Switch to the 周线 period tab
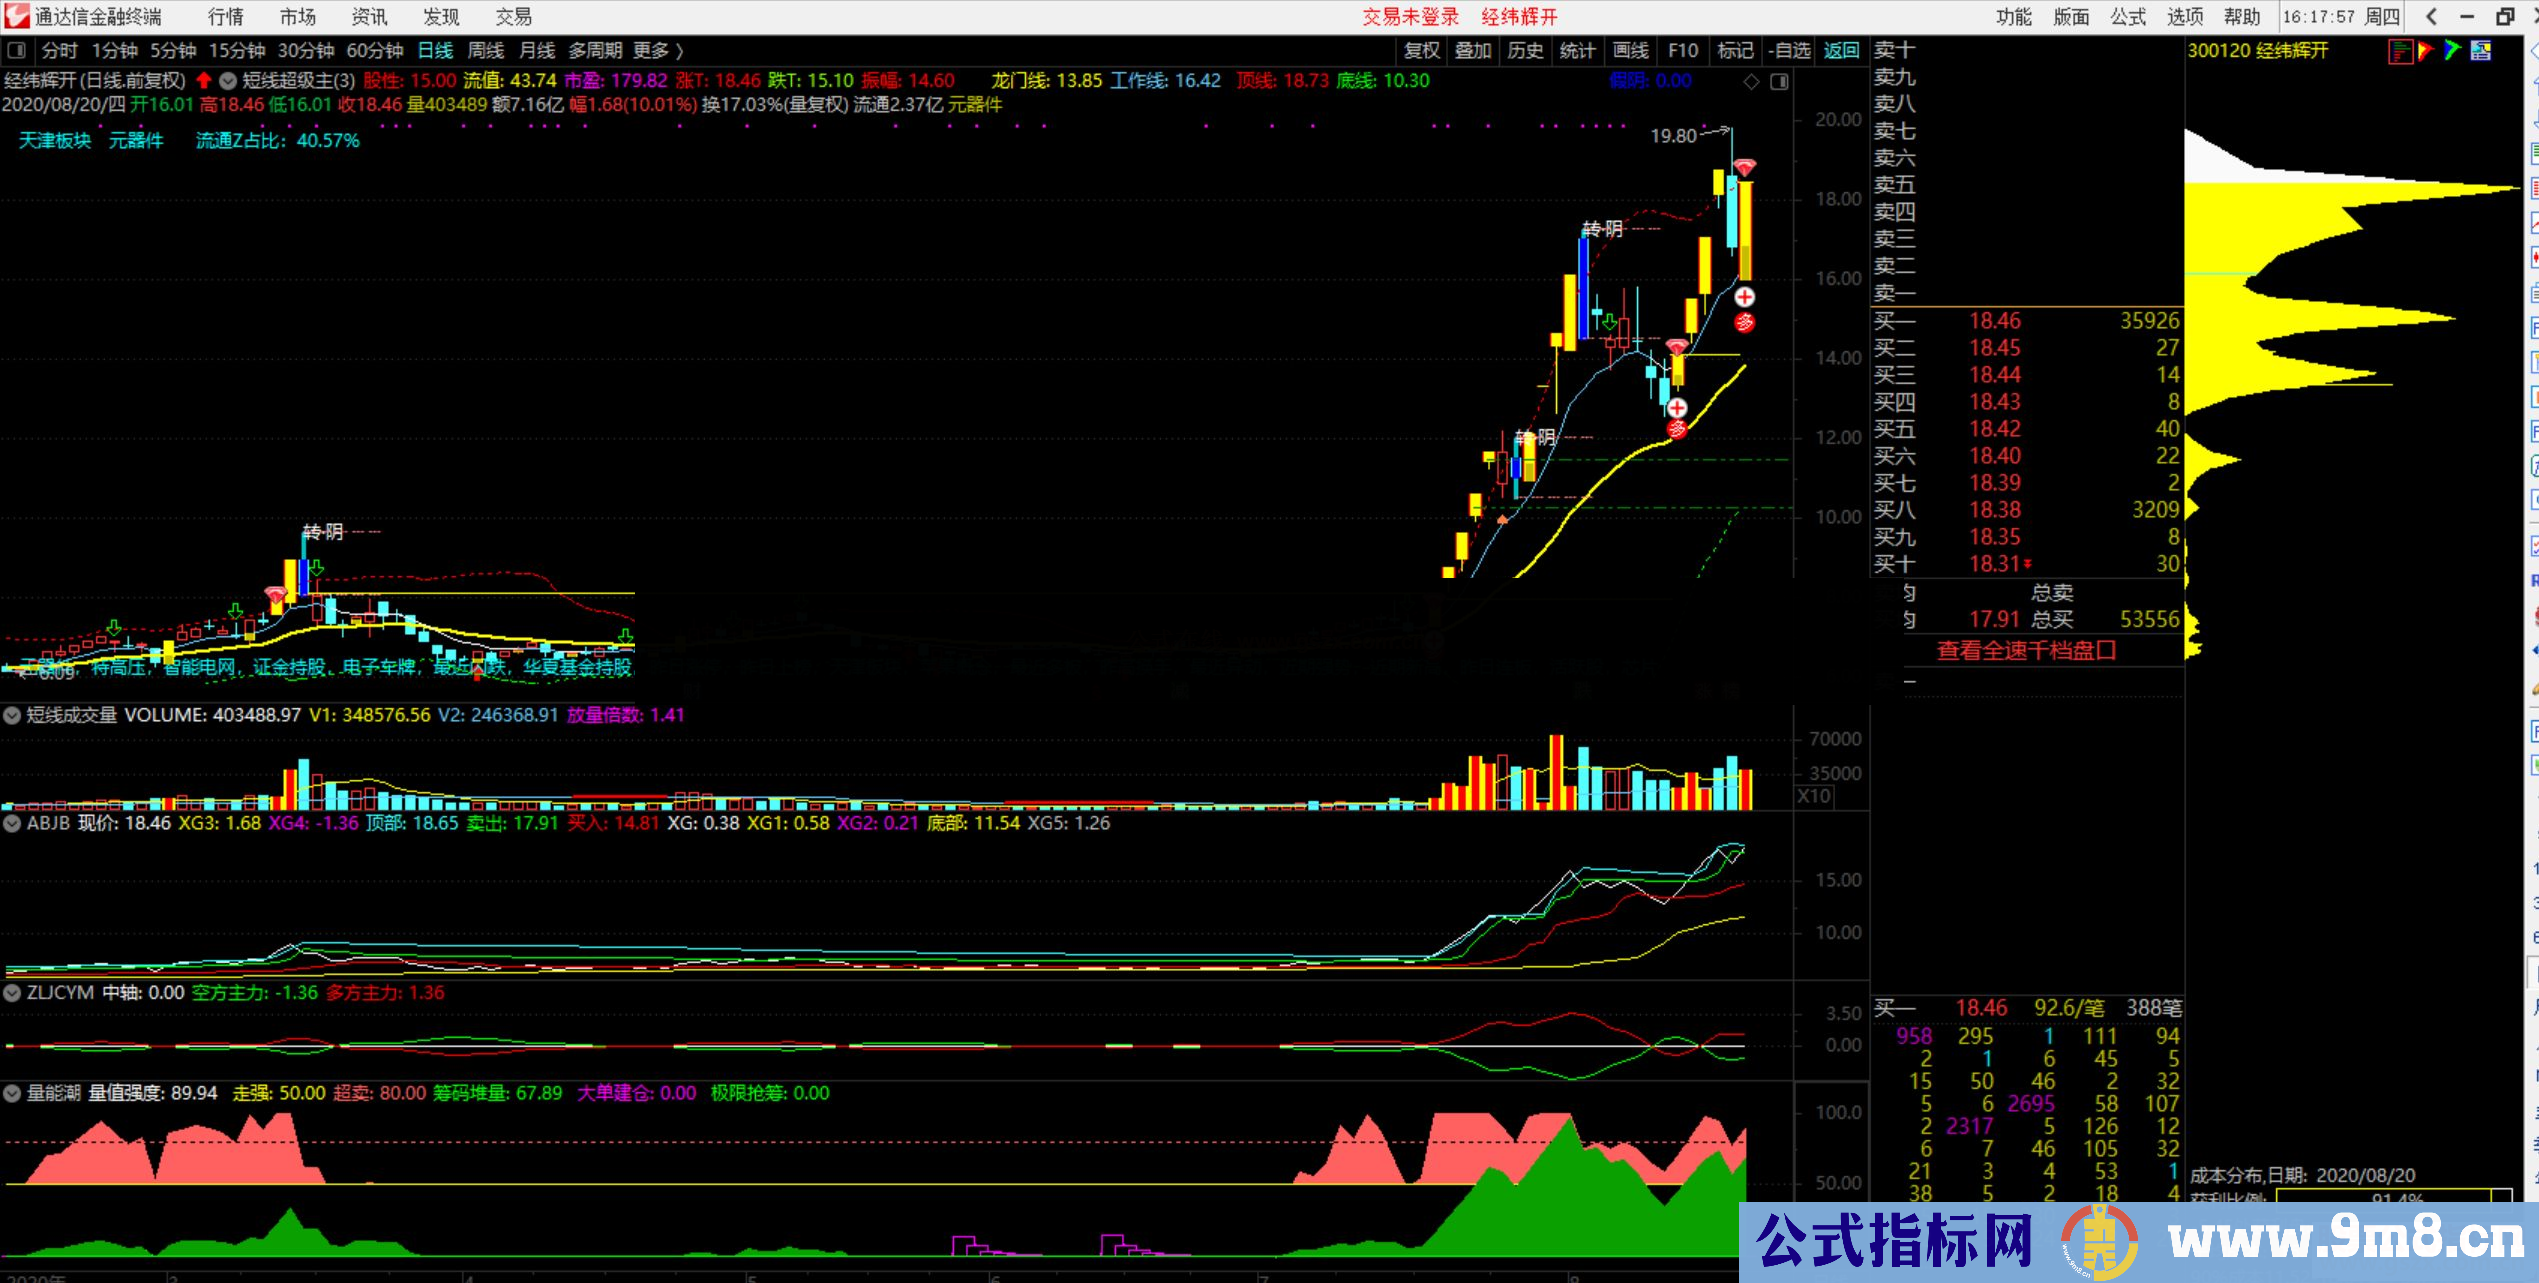This screenshot has width=2539, height=1283. pyautogui.click(x=486, y=51)
